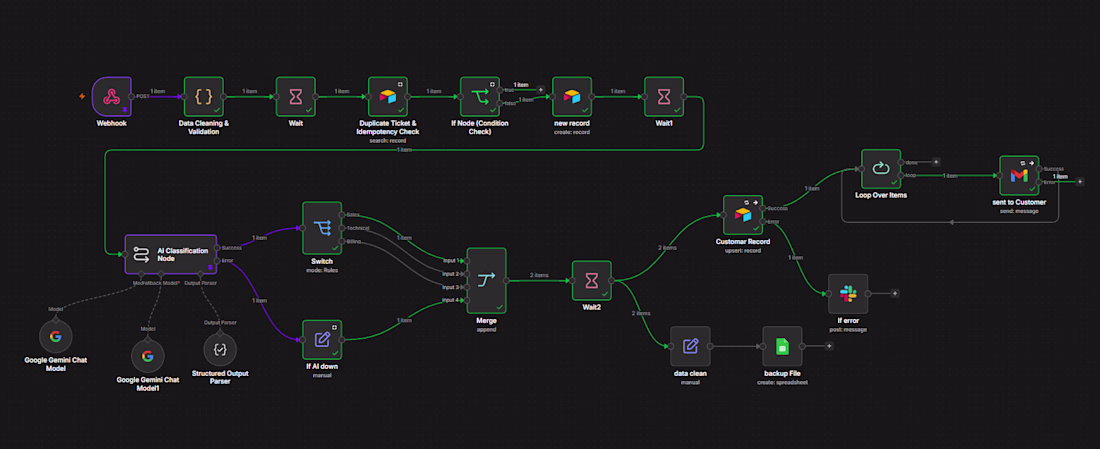Viewport: 1100px width, 449px height.
Task: Open the Data Cleaning & Validation code node
Action: click(x=203, y=97)
